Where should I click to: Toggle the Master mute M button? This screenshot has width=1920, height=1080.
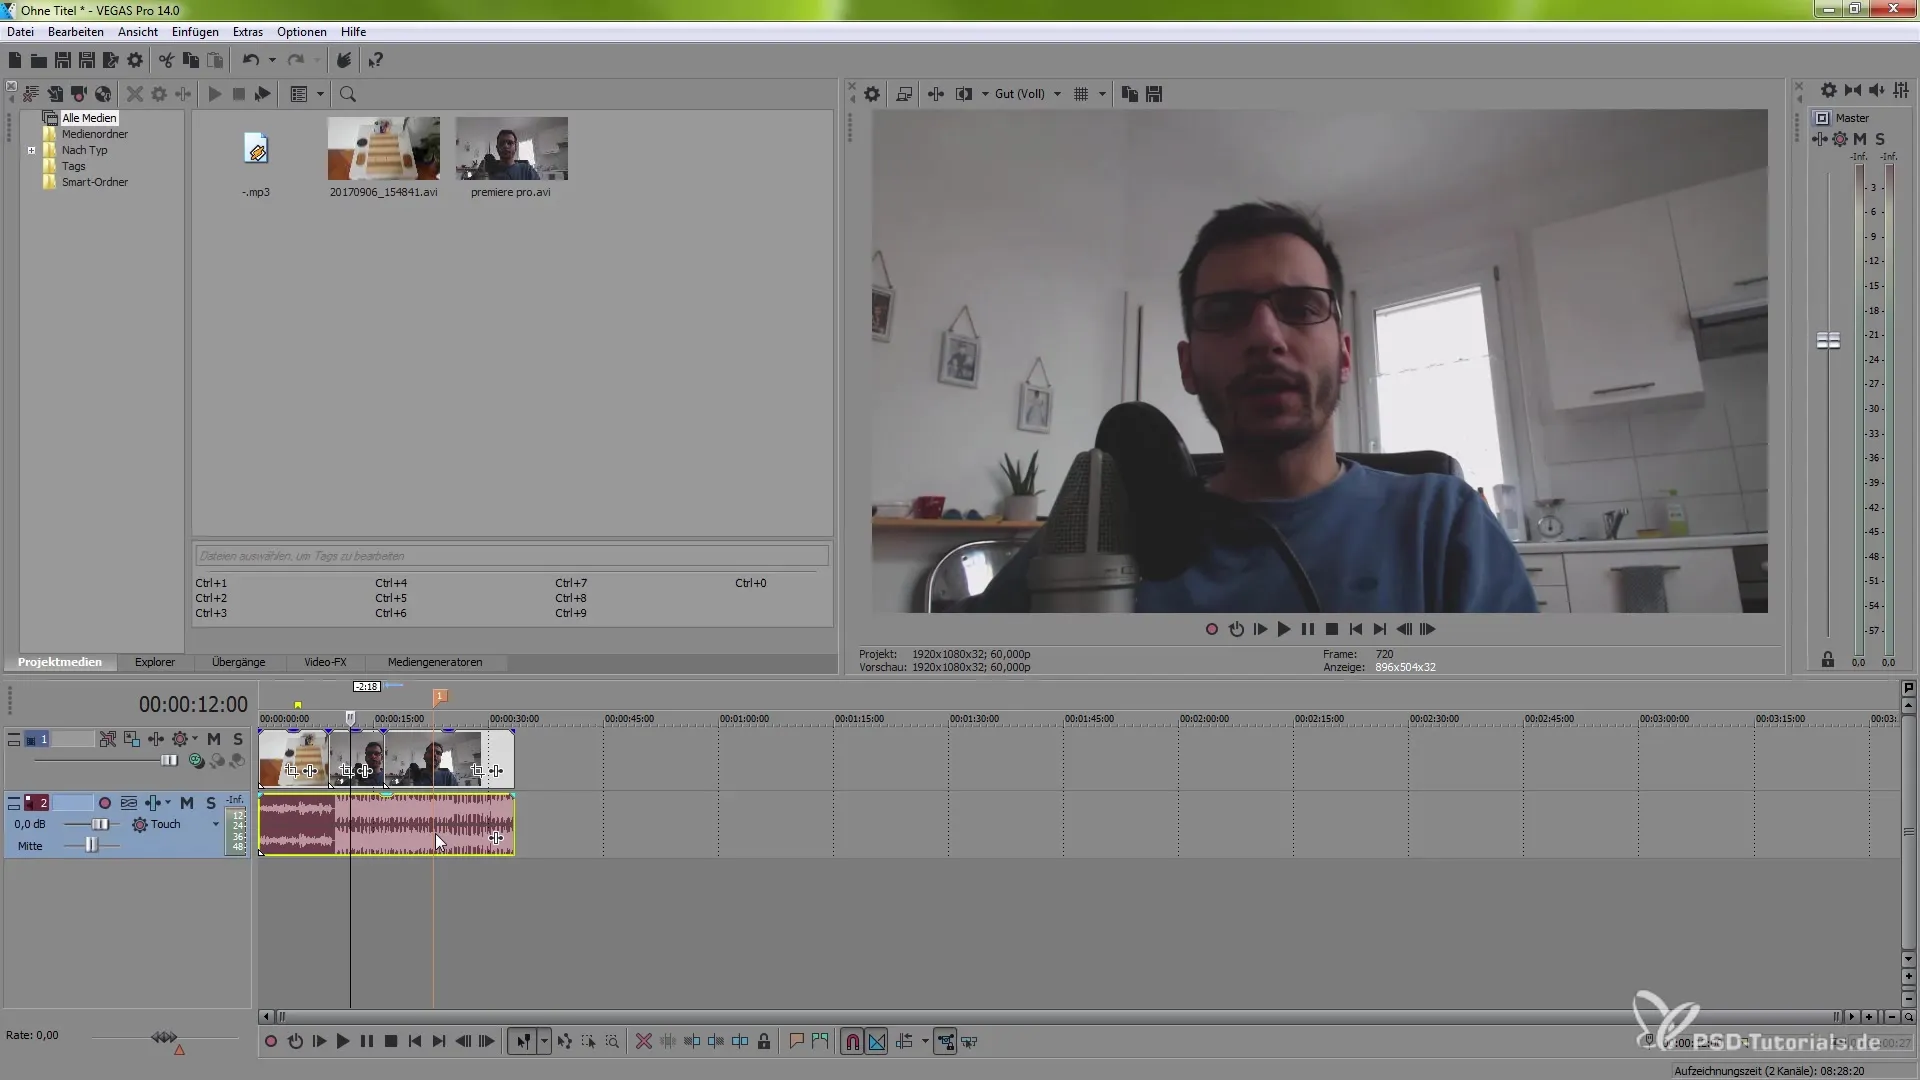coord(1860,139)
